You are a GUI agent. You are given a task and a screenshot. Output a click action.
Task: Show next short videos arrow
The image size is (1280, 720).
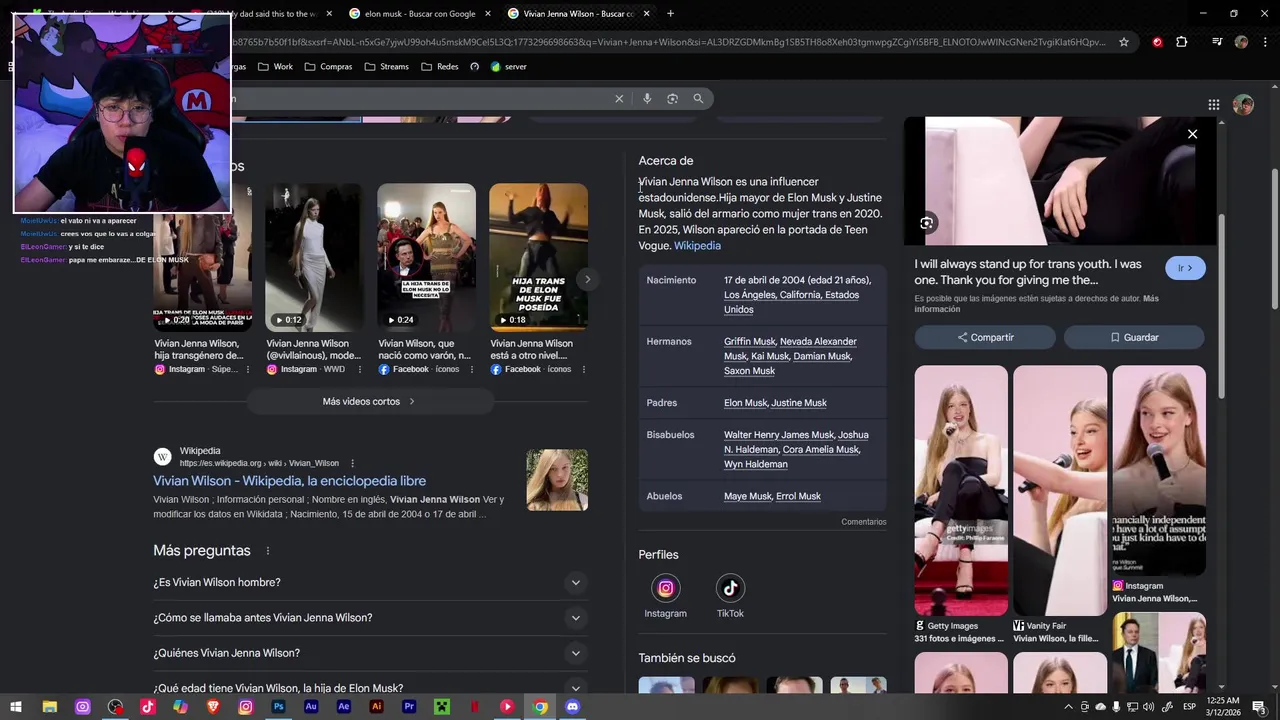tap(588, 280)
